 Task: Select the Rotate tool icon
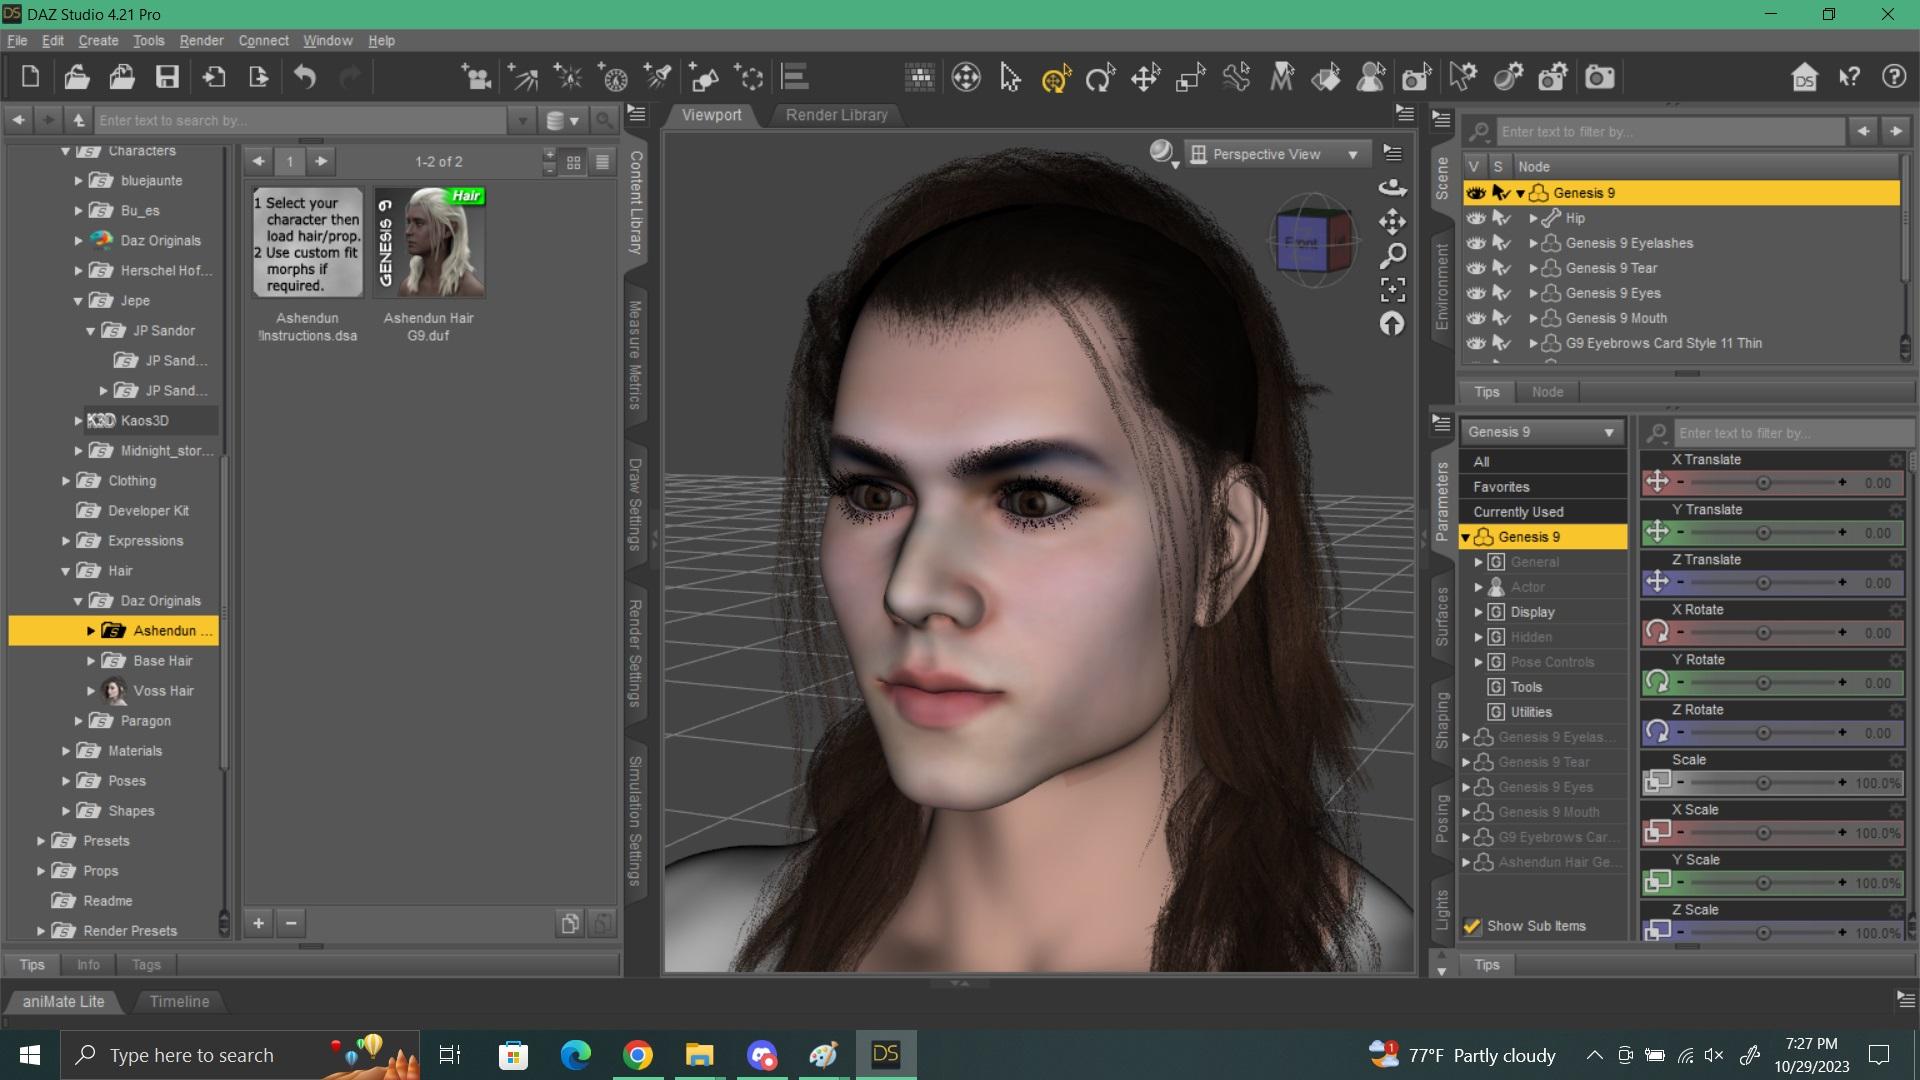pos(1100,77)
